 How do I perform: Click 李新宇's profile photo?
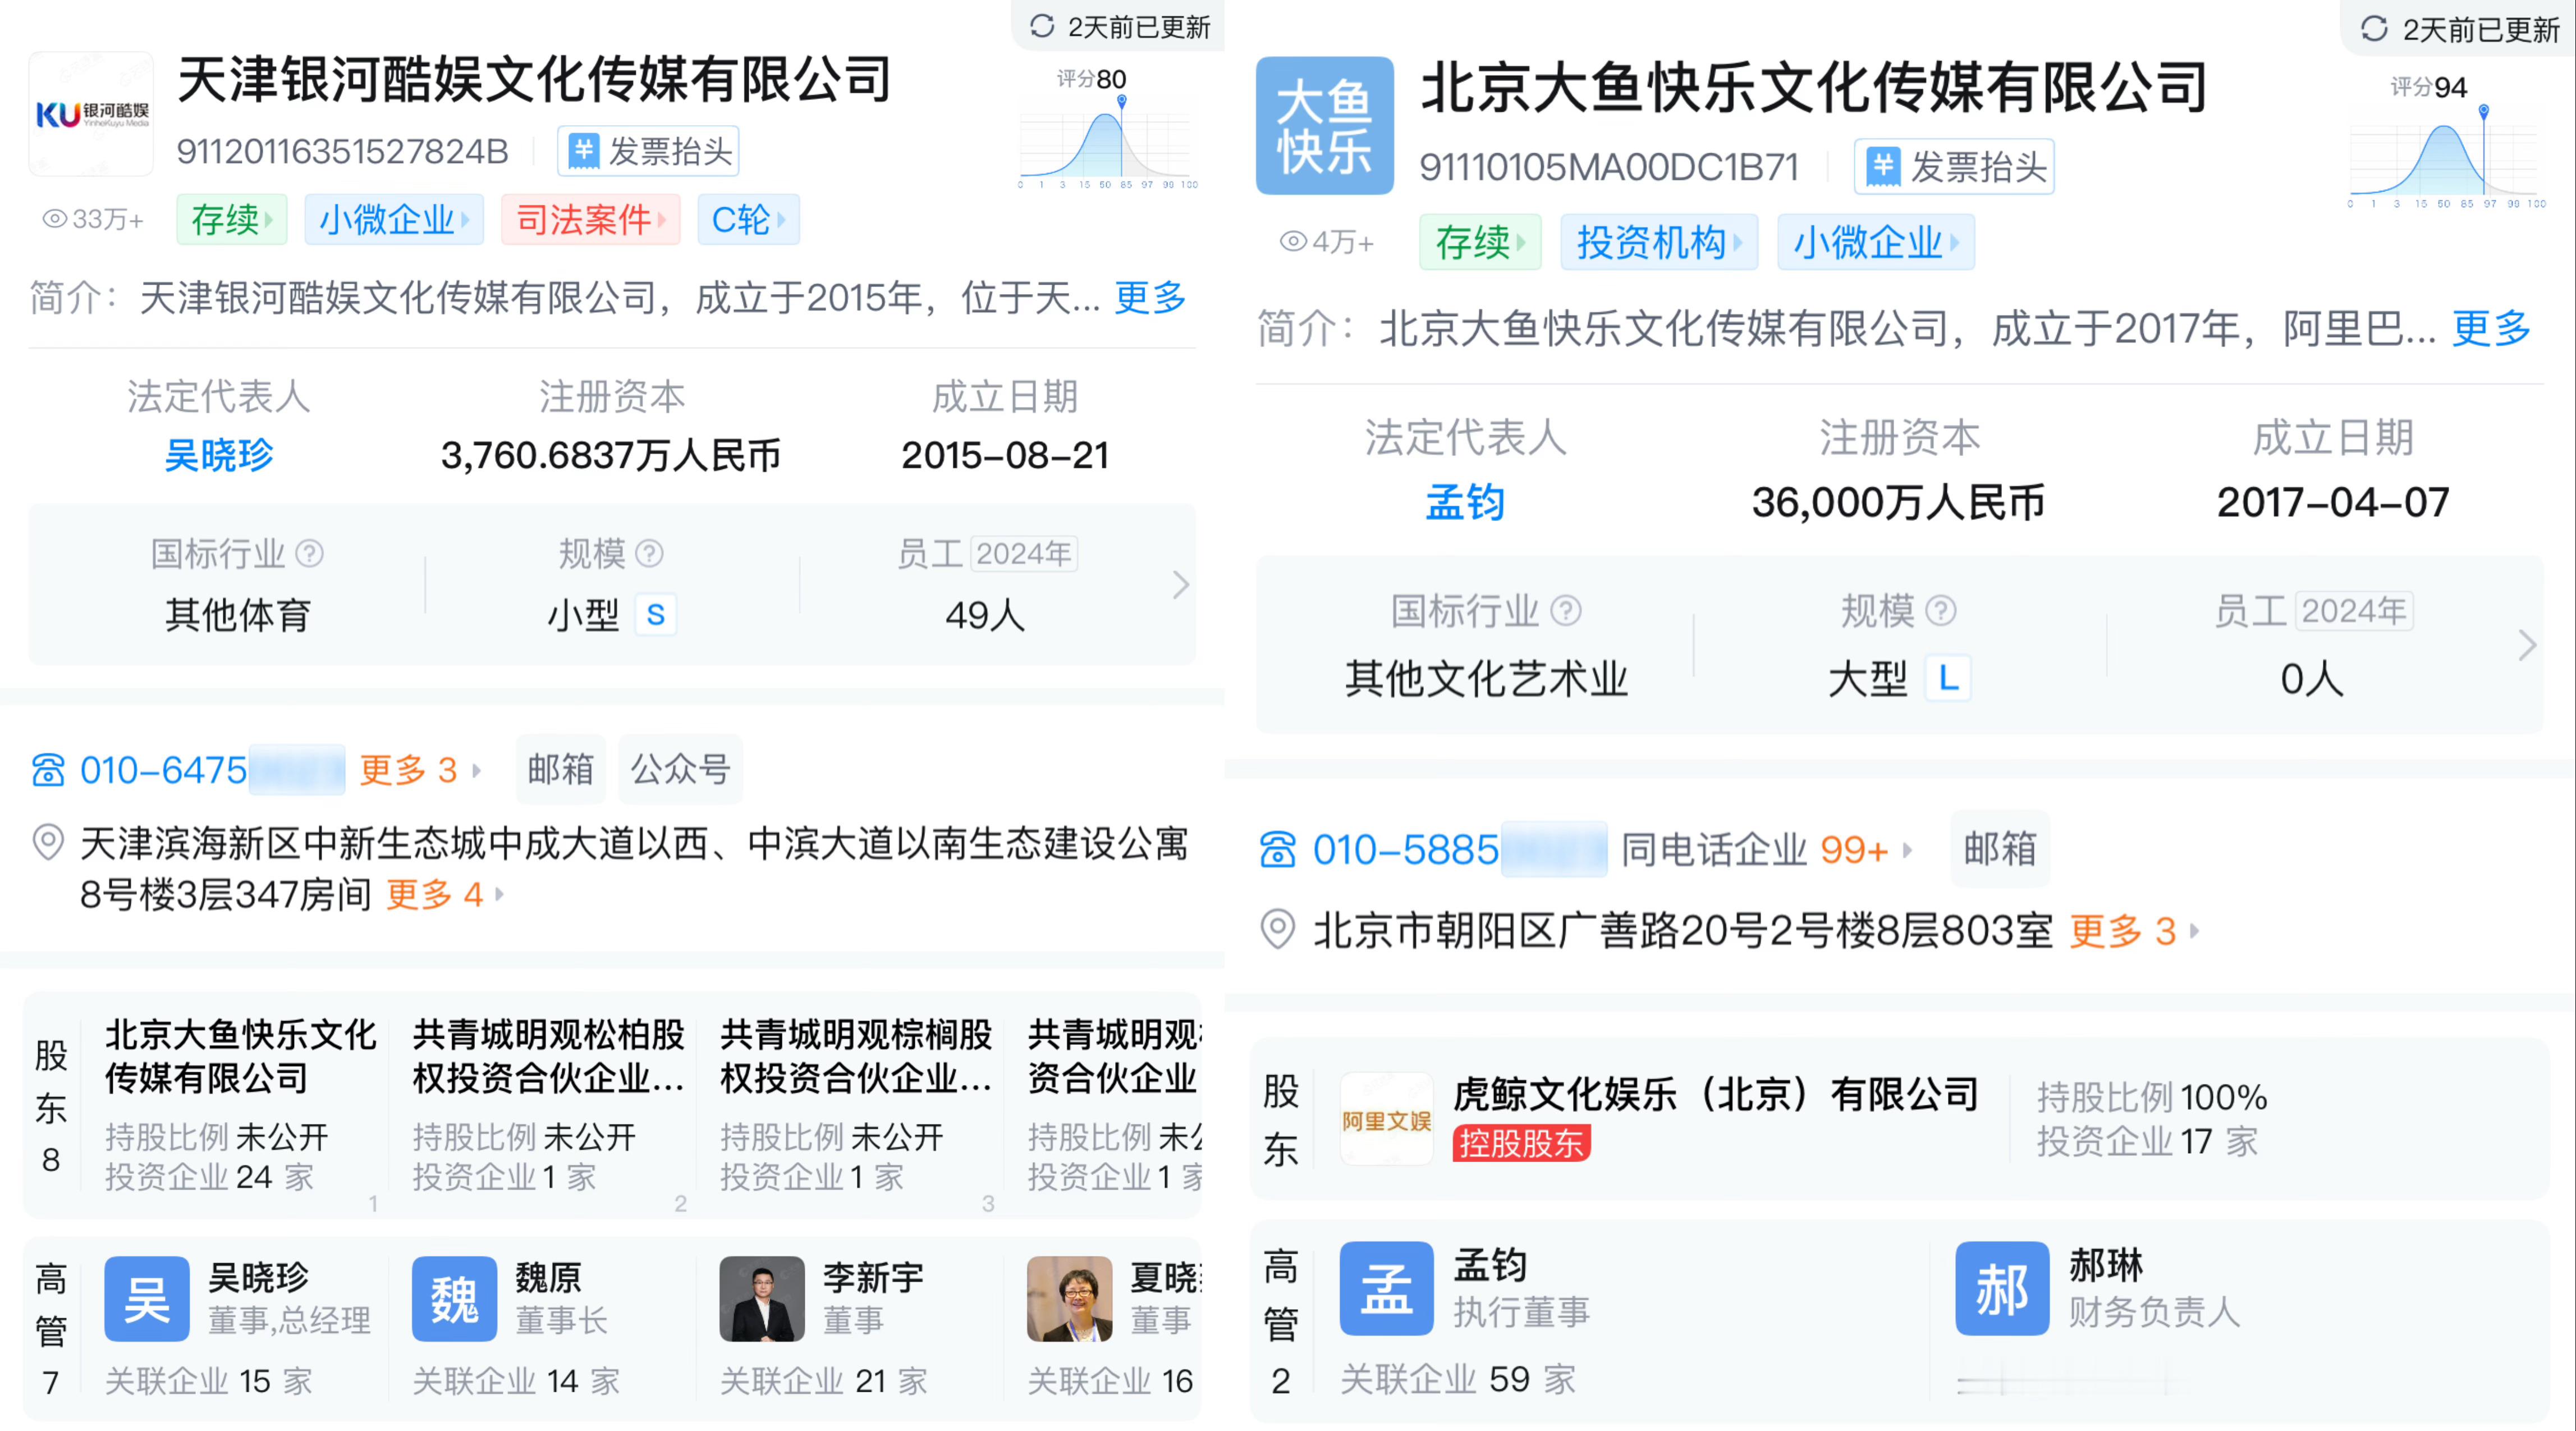pyautogui.click(x=762, y=1298)
